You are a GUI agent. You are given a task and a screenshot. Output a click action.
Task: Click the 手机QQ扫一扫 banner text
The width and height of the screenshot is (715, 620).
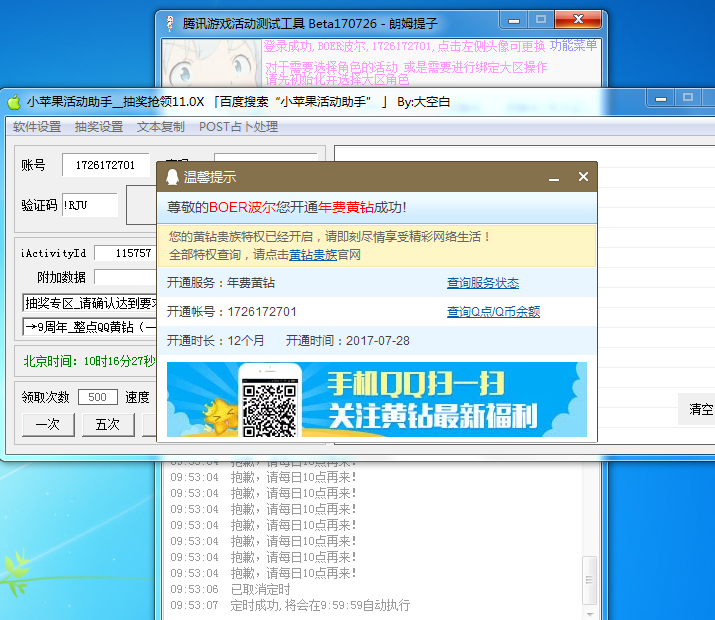click(416, 384)
